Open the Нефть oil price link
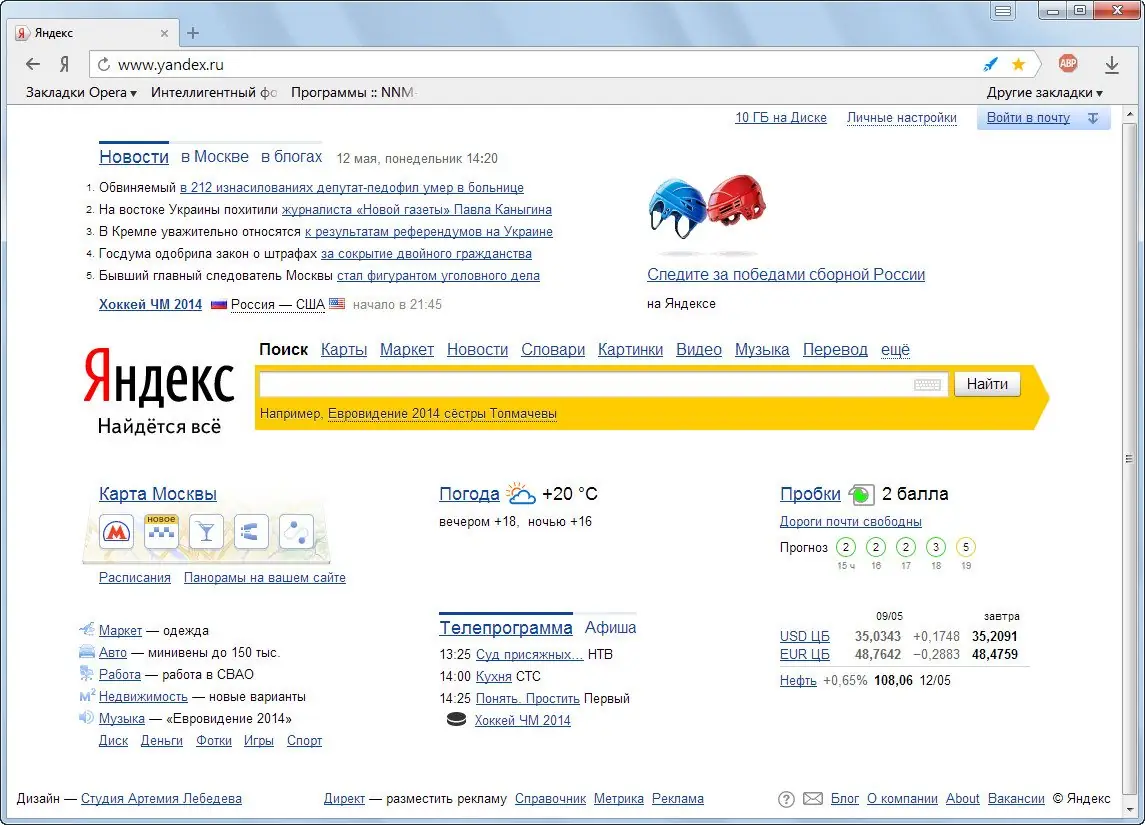 798,680
